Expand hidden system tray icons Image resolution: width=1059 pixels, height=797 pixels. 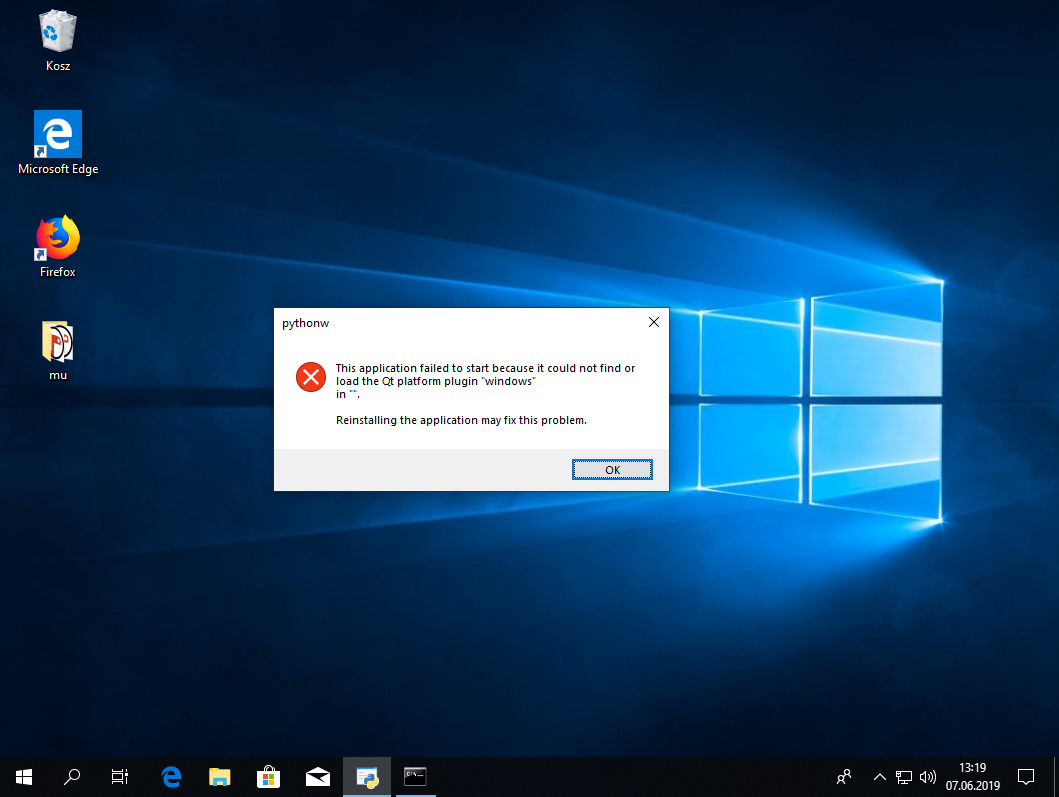click(879, 777)
